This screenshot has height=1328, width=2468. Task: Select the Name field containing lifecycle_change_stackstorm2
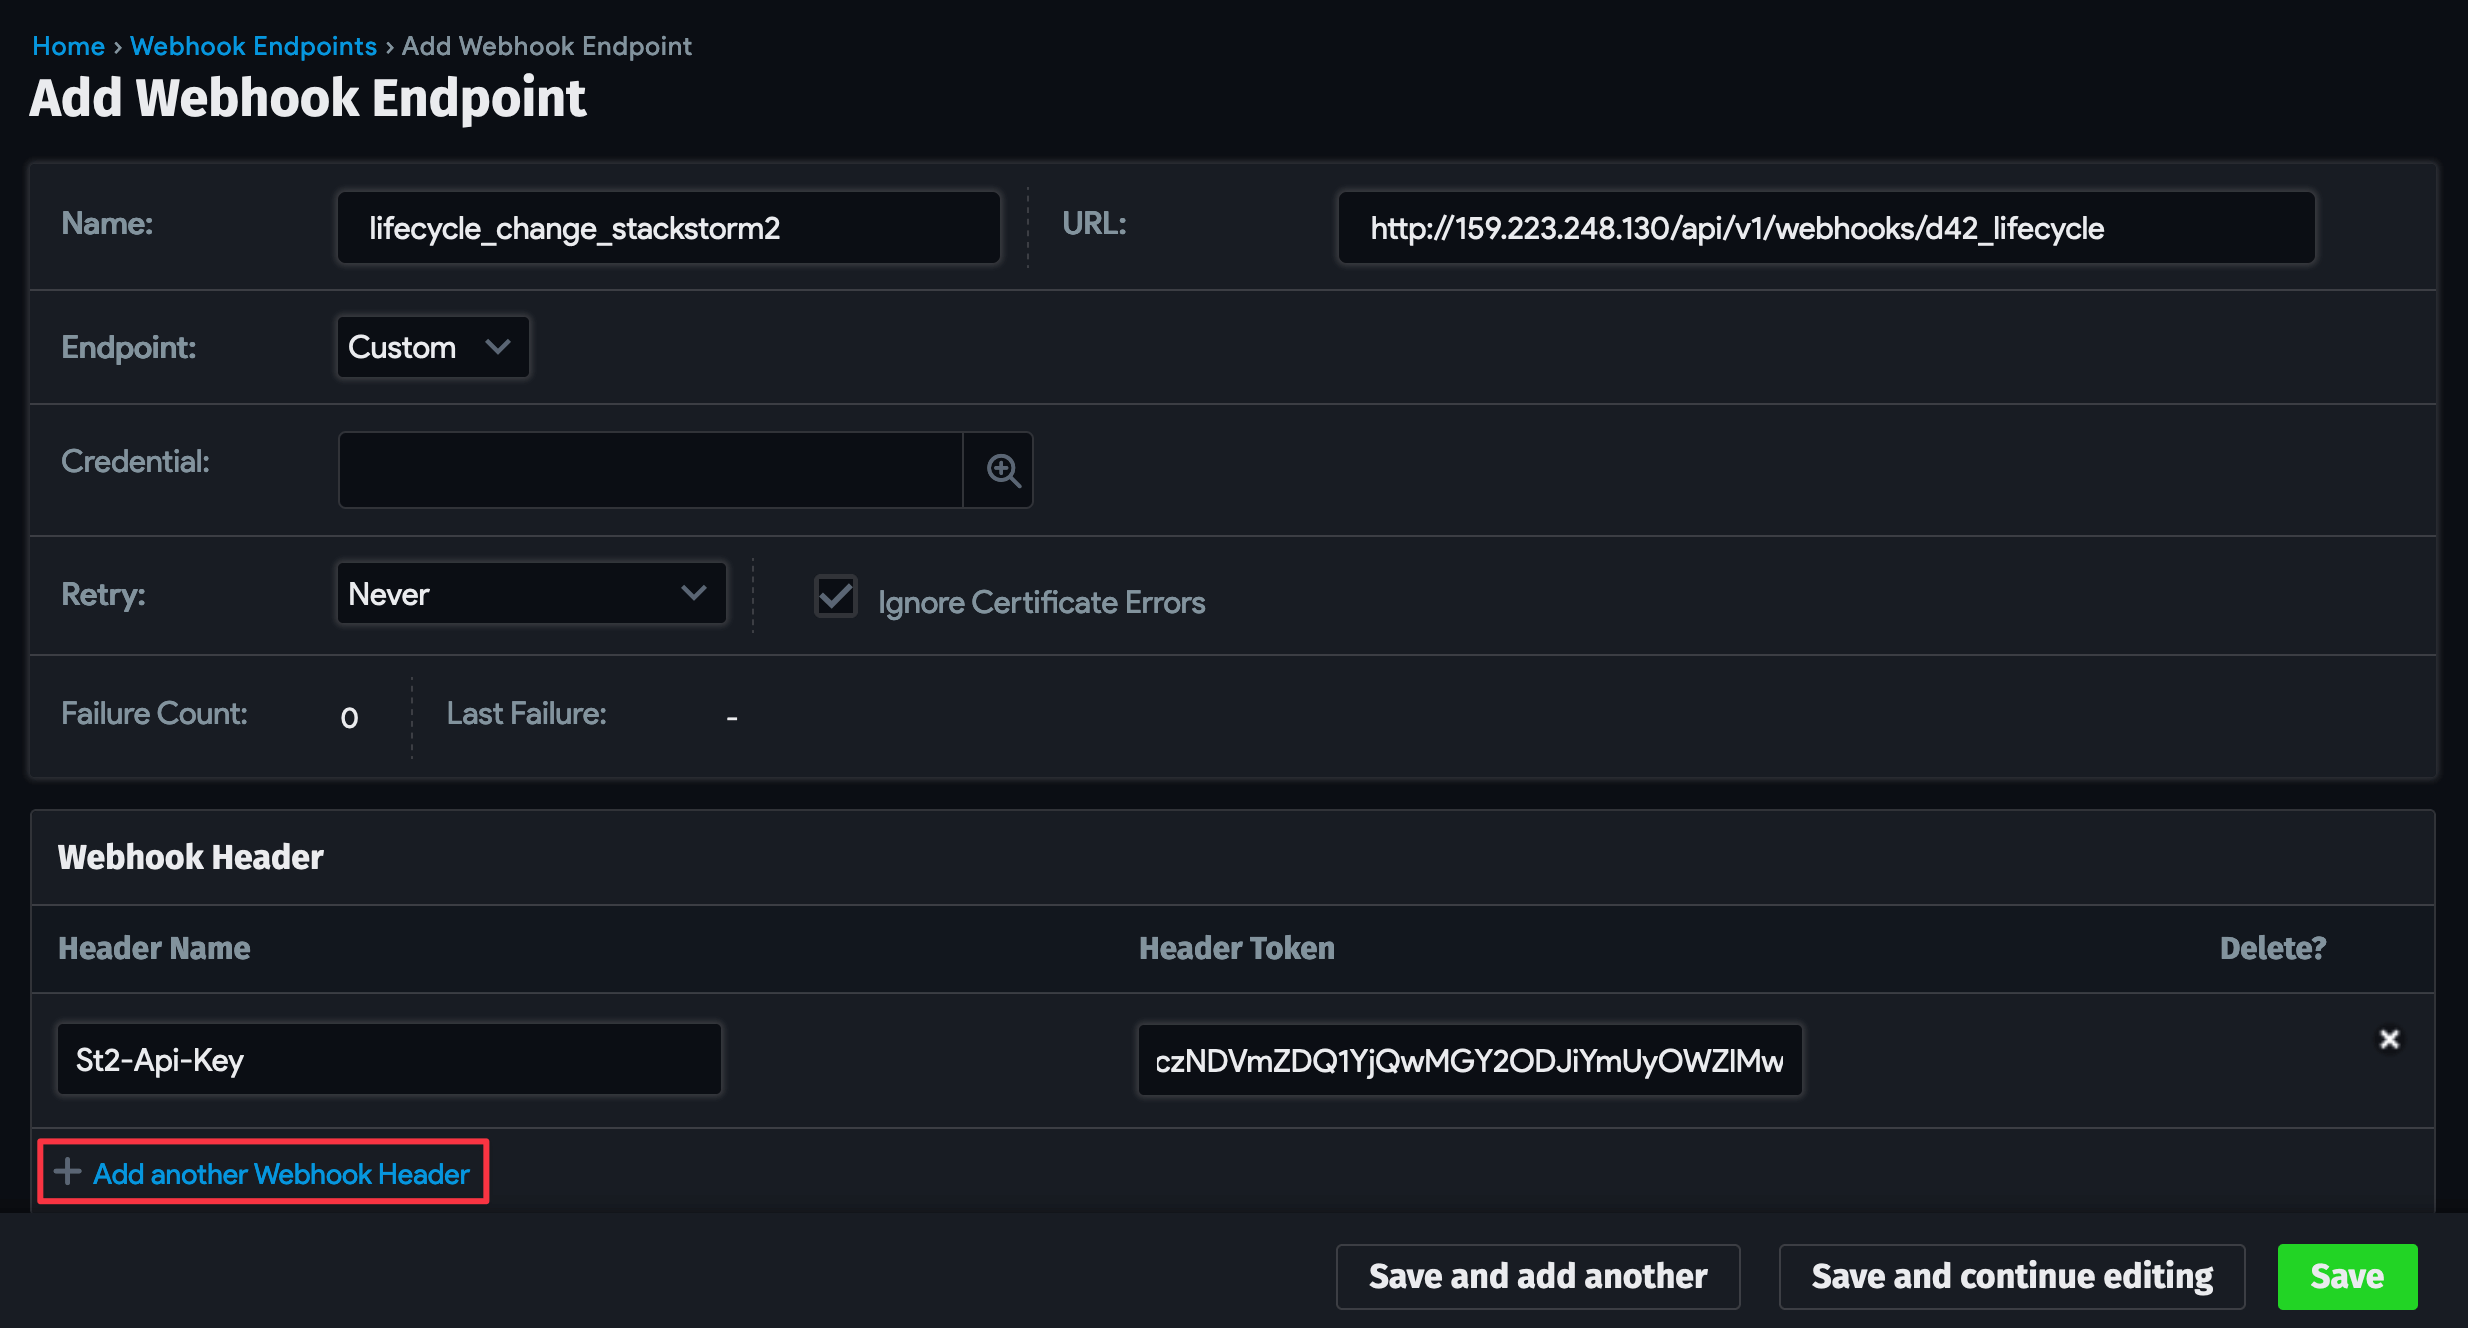pyautogui.click(x=667, y=227)
